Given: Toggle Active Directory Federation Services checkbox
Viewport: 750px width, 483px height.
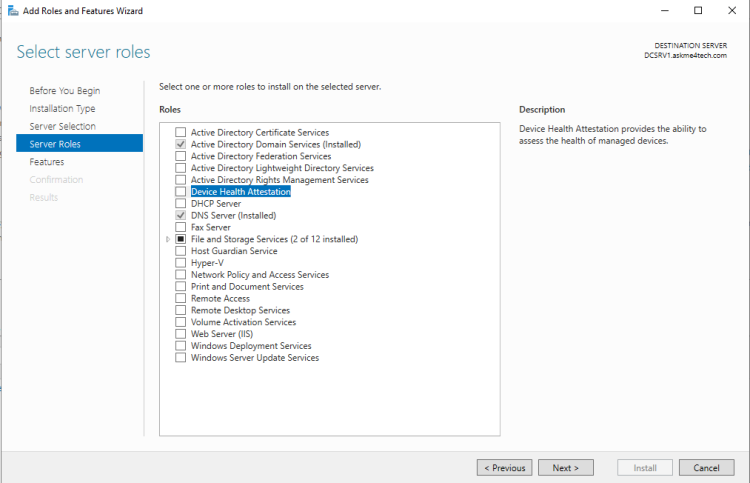Looking at the screenshot, I should (x=180, y=156).
